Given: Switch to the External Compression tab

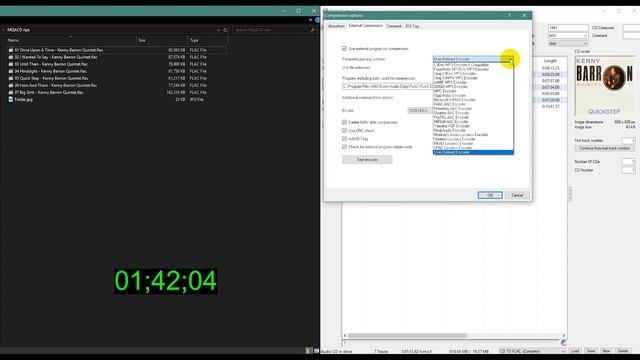Looking at the screenshot, I should pos(366,26).
